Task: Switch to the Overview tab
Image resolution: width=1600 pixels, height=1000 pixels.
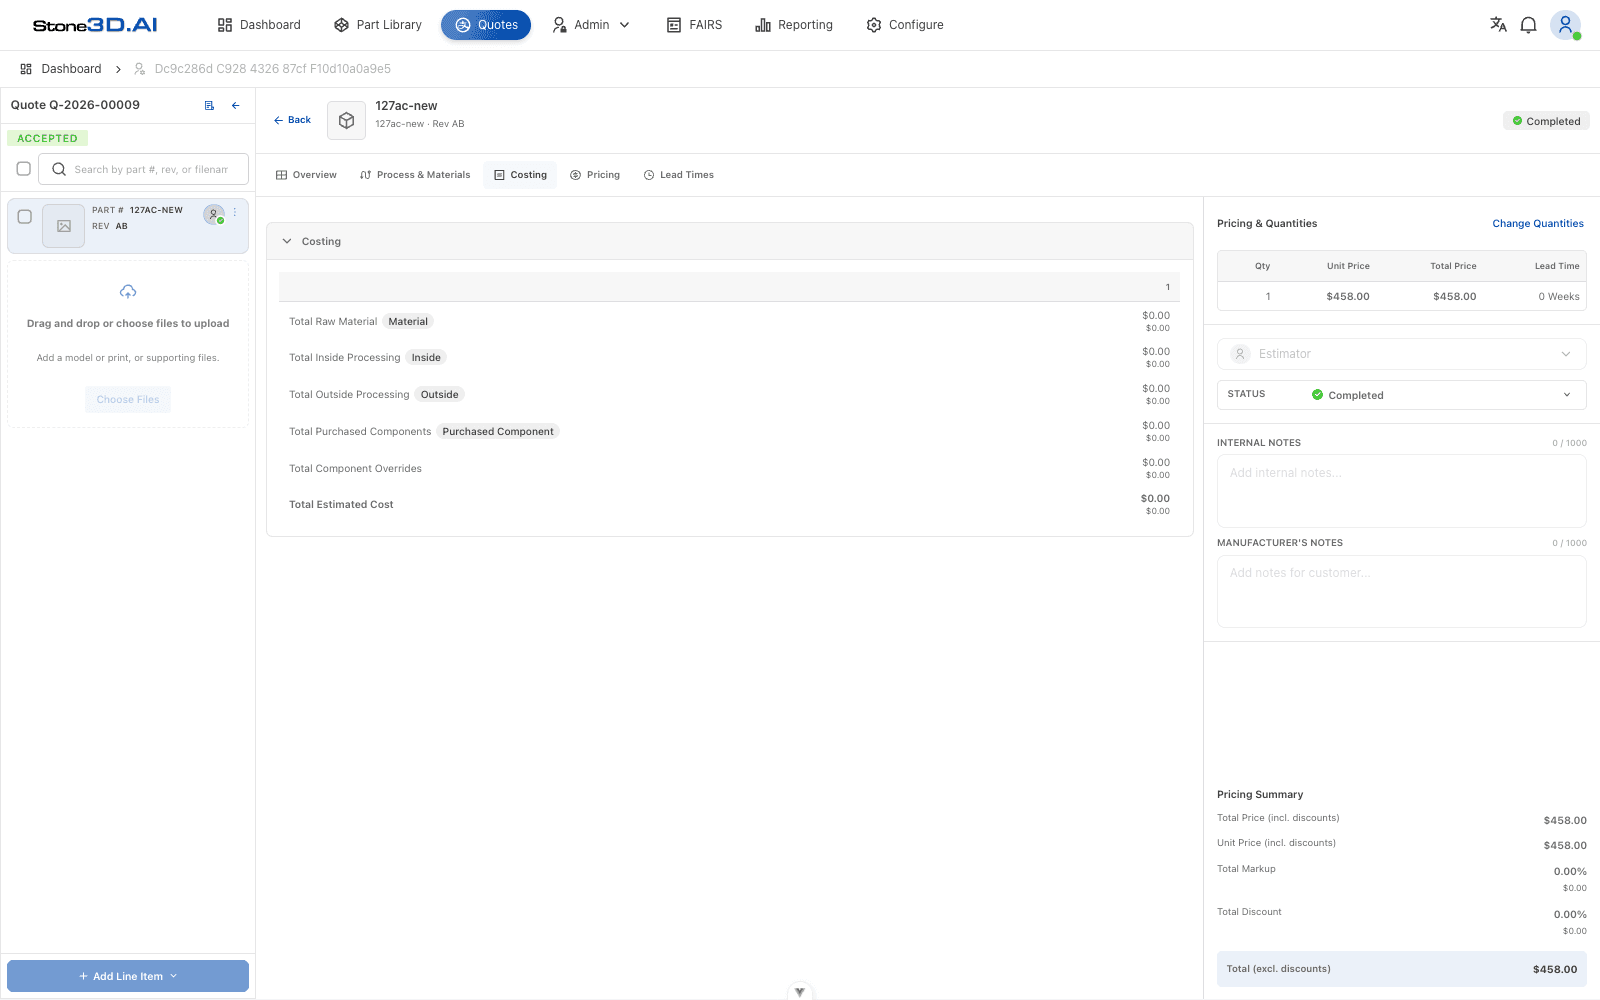Action: [x=306, y=175]
